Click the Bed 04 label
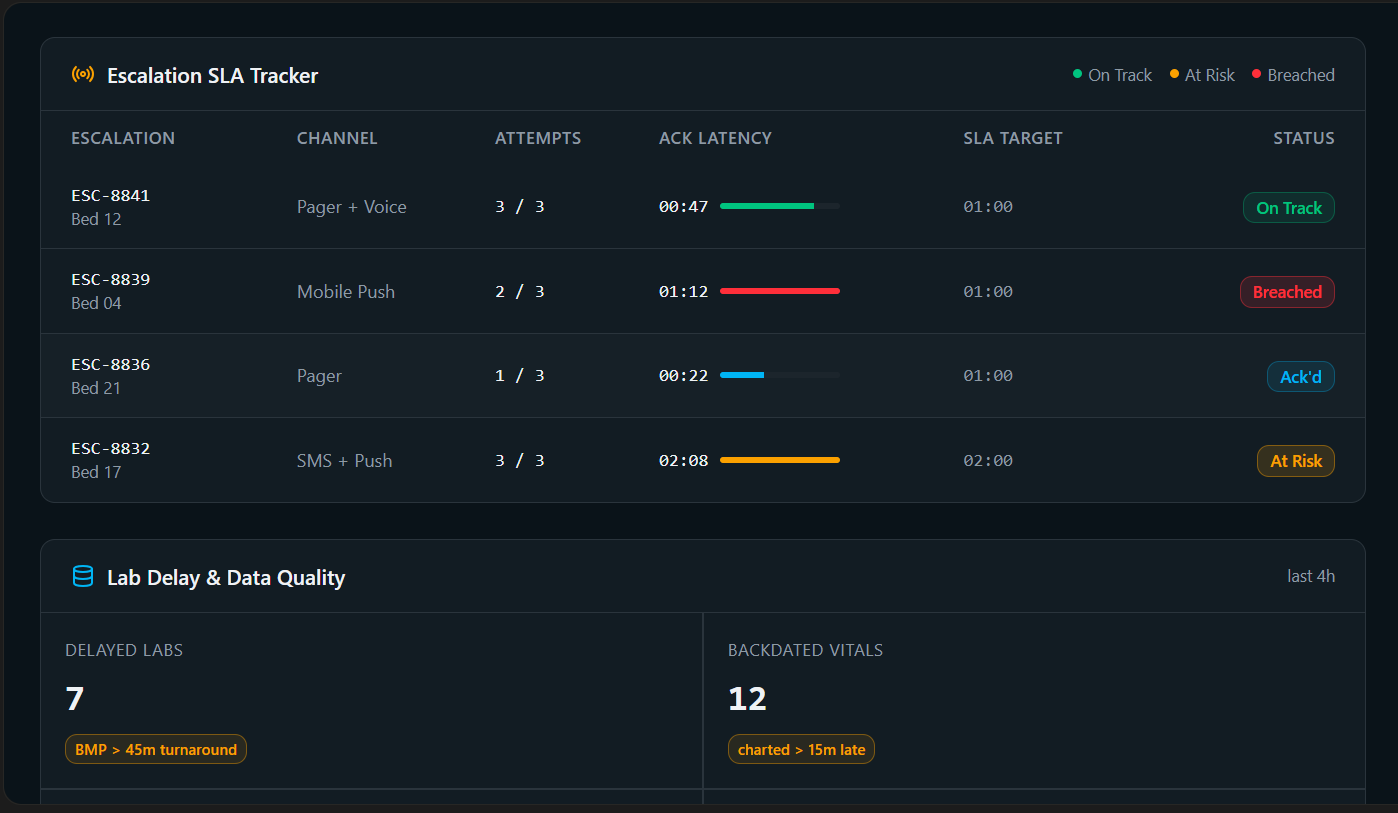 click(x=96, y=303)
